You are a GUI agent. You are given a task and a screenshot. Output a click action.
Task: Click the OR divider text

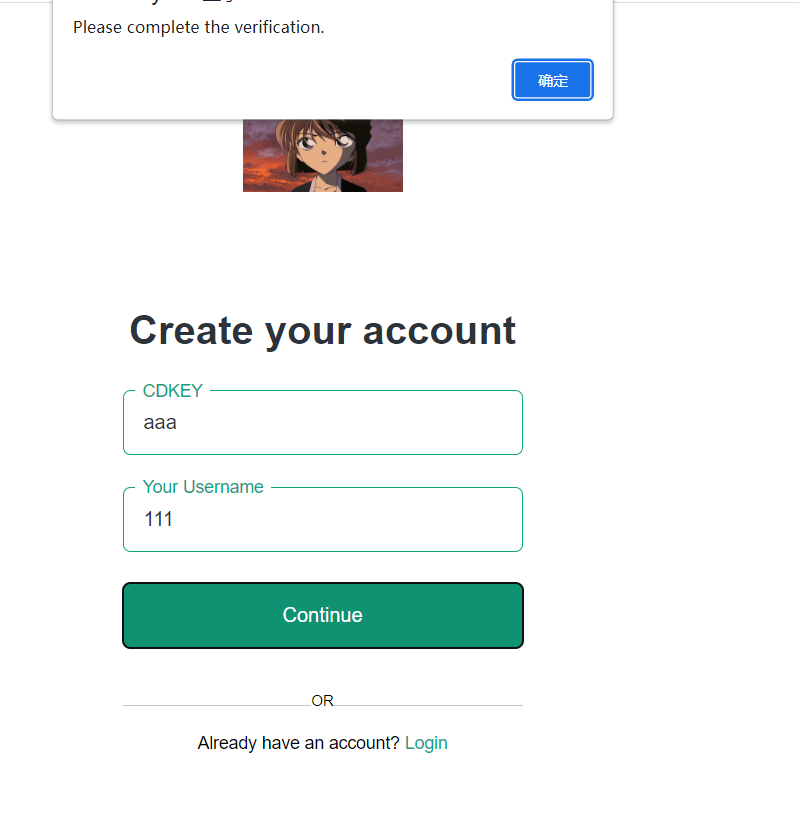tap(322, 701)
